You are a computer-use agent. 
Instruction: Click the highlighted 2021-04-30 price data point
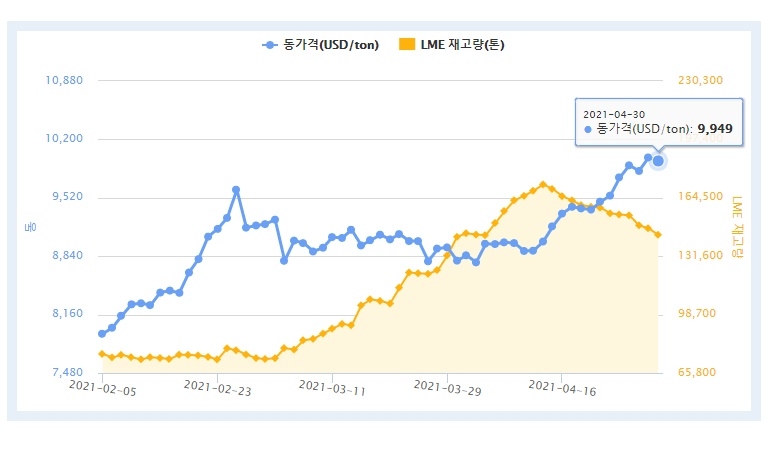point(658,161)
